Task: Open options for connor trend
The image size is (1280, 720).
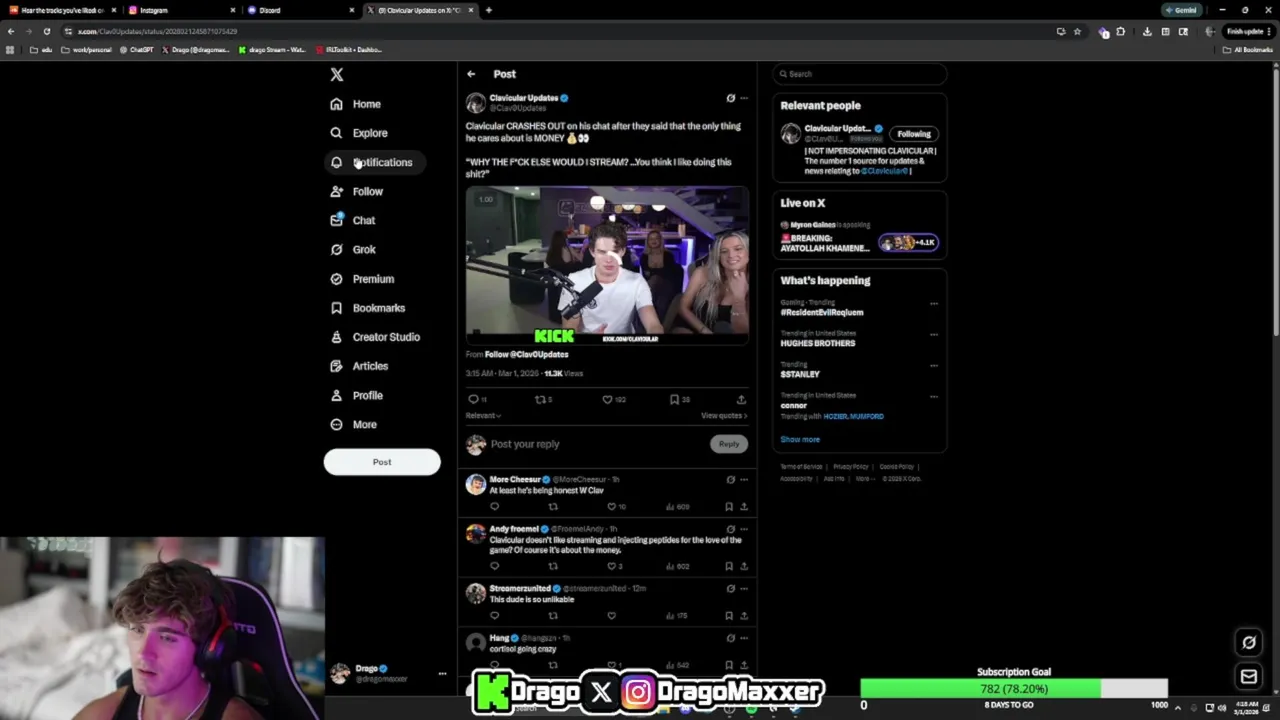Action: (934, 396)
